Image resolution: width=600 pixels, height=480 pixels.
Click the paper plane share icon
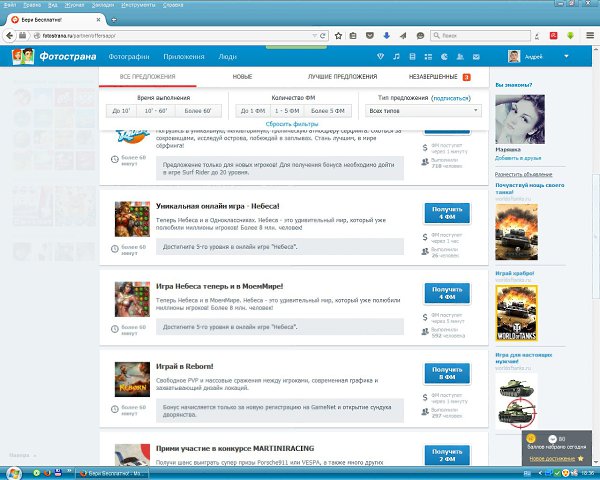tap(403, 36)
